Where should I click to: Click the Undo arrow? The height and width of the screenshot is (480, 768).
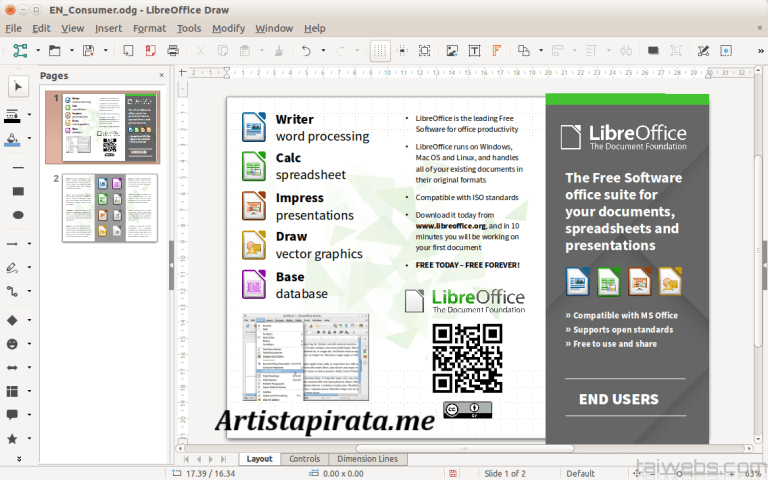click(x=306, y=50)
